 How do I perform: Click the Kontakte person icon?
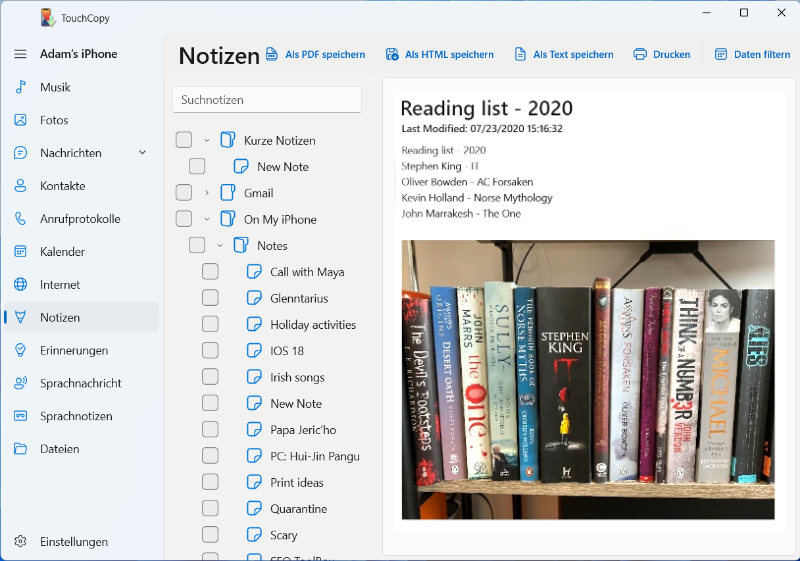(x=20, y=186)
